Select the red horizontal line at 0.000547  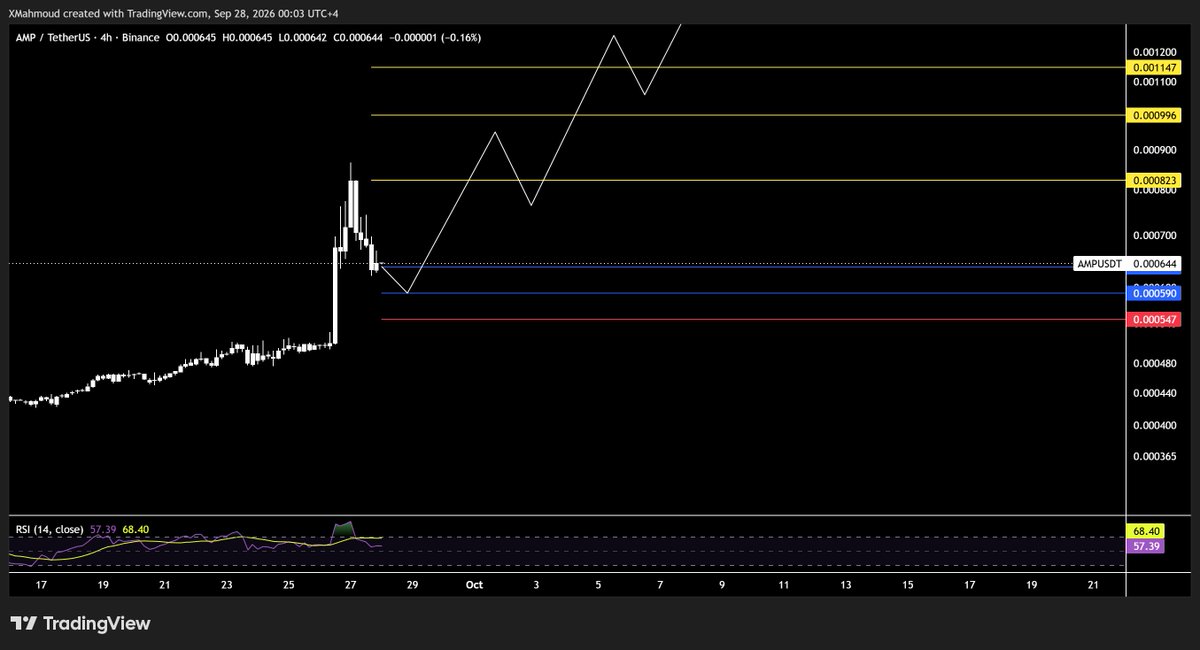click(x=753, y=319)
